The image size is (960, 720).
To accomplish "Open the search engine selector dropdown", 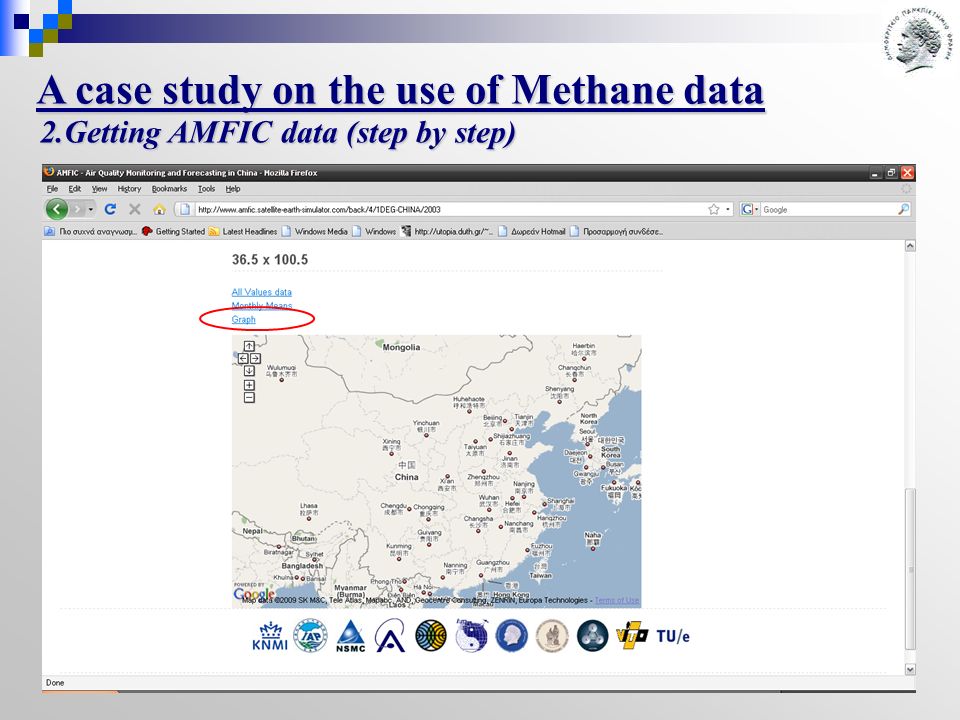I will pos(750,209).
